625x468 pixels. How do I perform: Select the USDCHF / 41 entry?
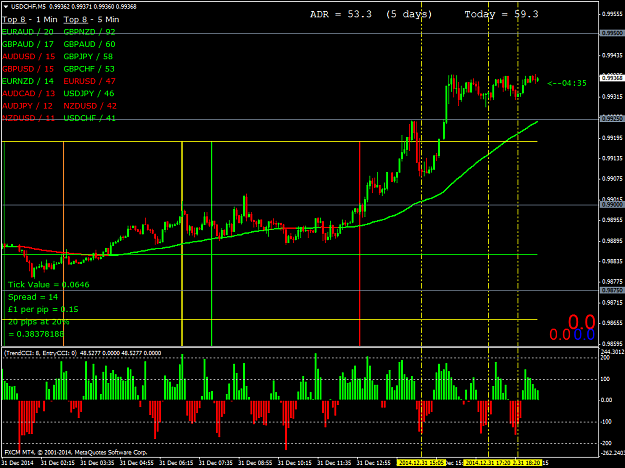(x=89, y=118)
